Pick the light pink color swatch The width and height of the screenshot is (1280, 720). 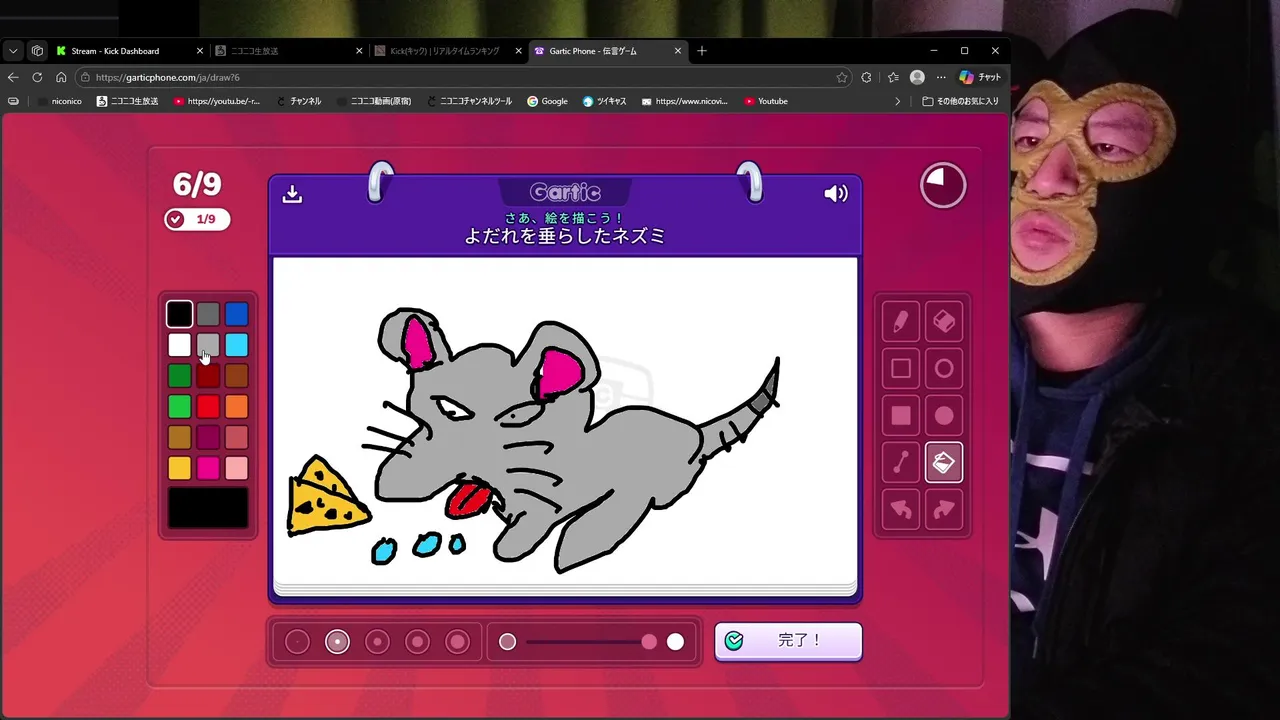pos(236,468)
